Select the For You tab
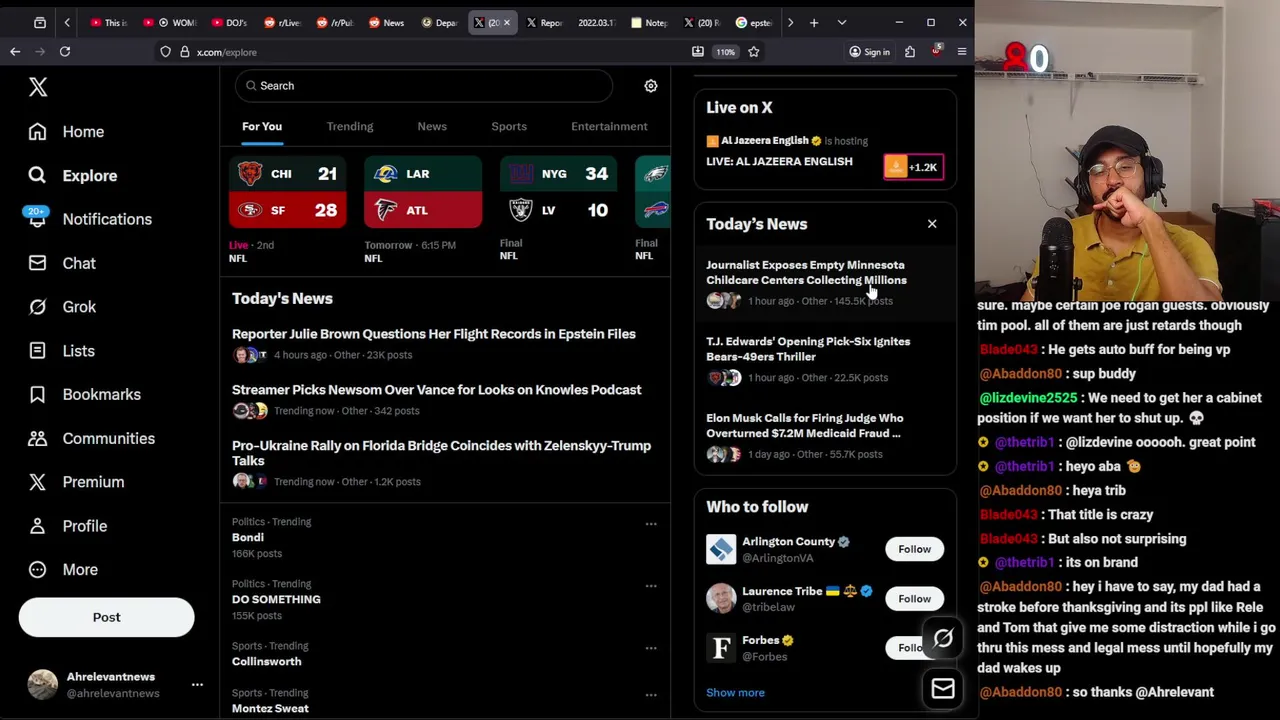The height and width of the screenshot is (720, 1280). tap(262, 127)
